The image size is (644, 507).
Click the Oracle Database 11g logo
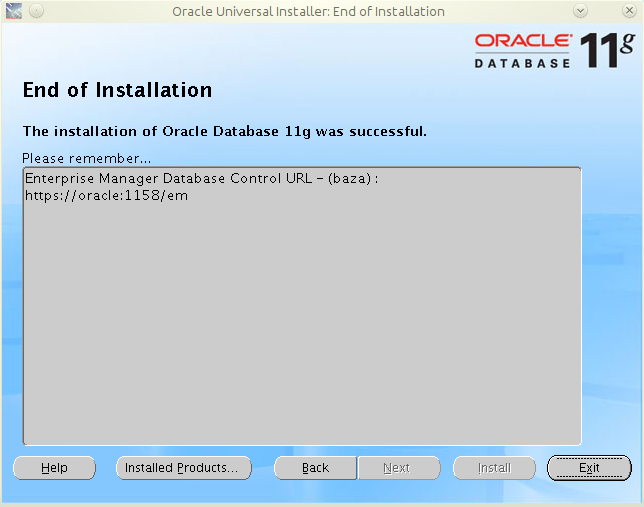pyautogui.click(x=554, y=51)
